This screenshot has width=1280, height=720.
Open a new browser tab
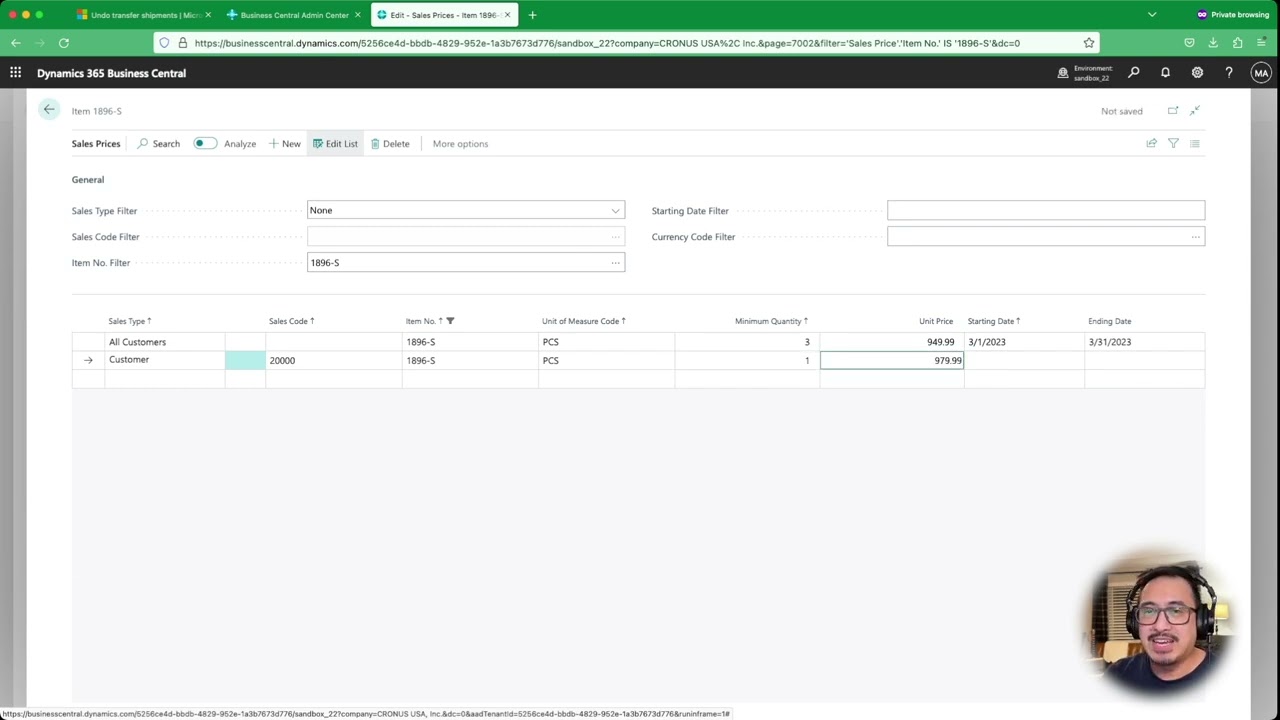pyautogui.click(x=532, y=15)
